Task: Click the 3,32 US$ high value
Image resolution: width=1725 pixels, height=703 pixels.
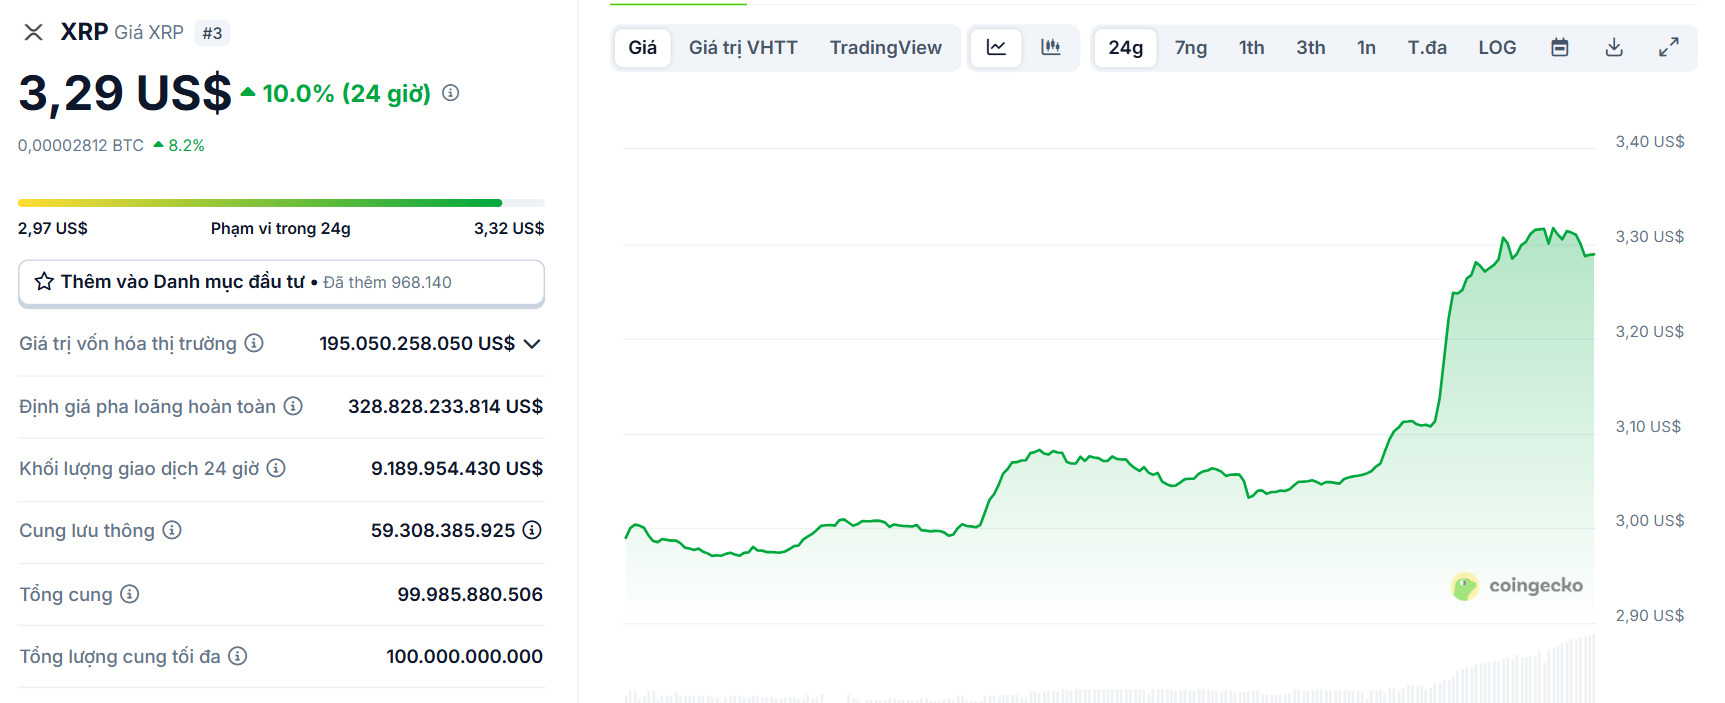Action: coord(509,228)
